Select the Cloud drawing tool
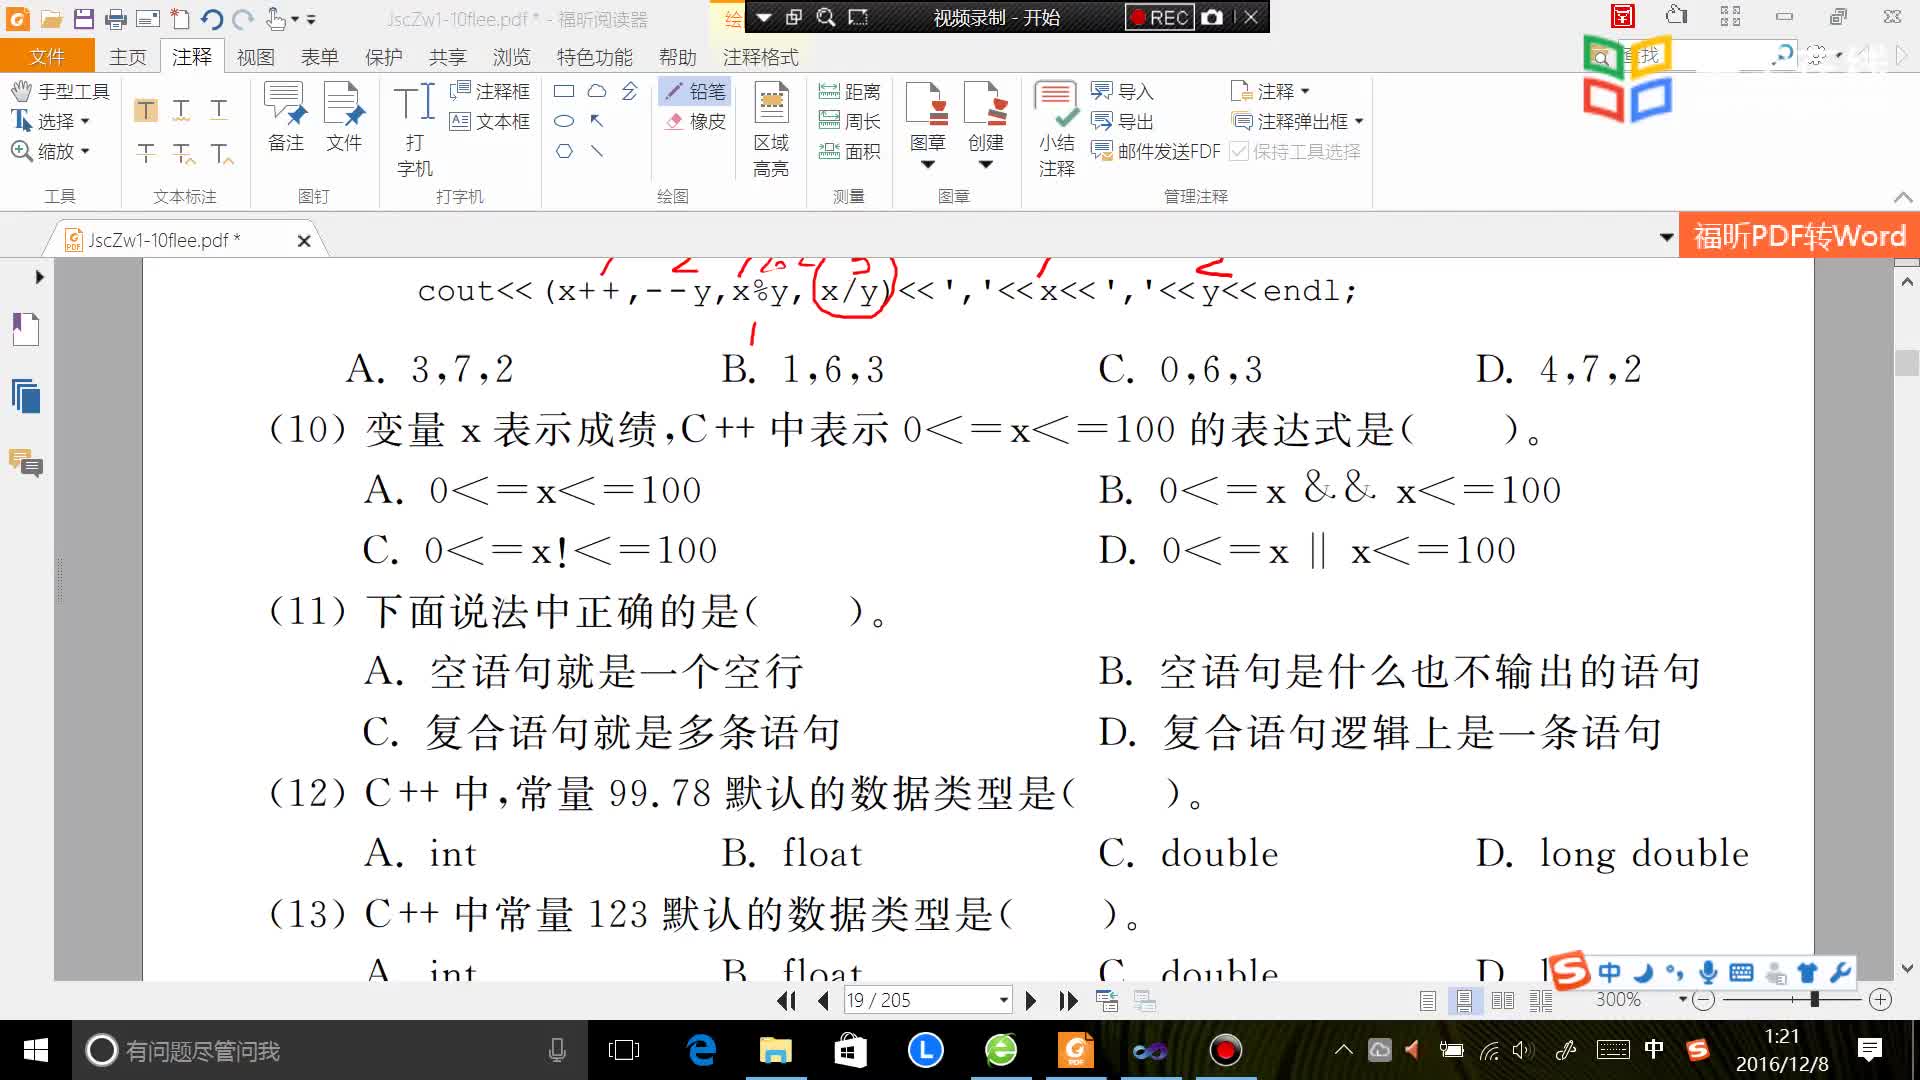The width and height of the screenshot is (1920, 1080). (597, 91)
